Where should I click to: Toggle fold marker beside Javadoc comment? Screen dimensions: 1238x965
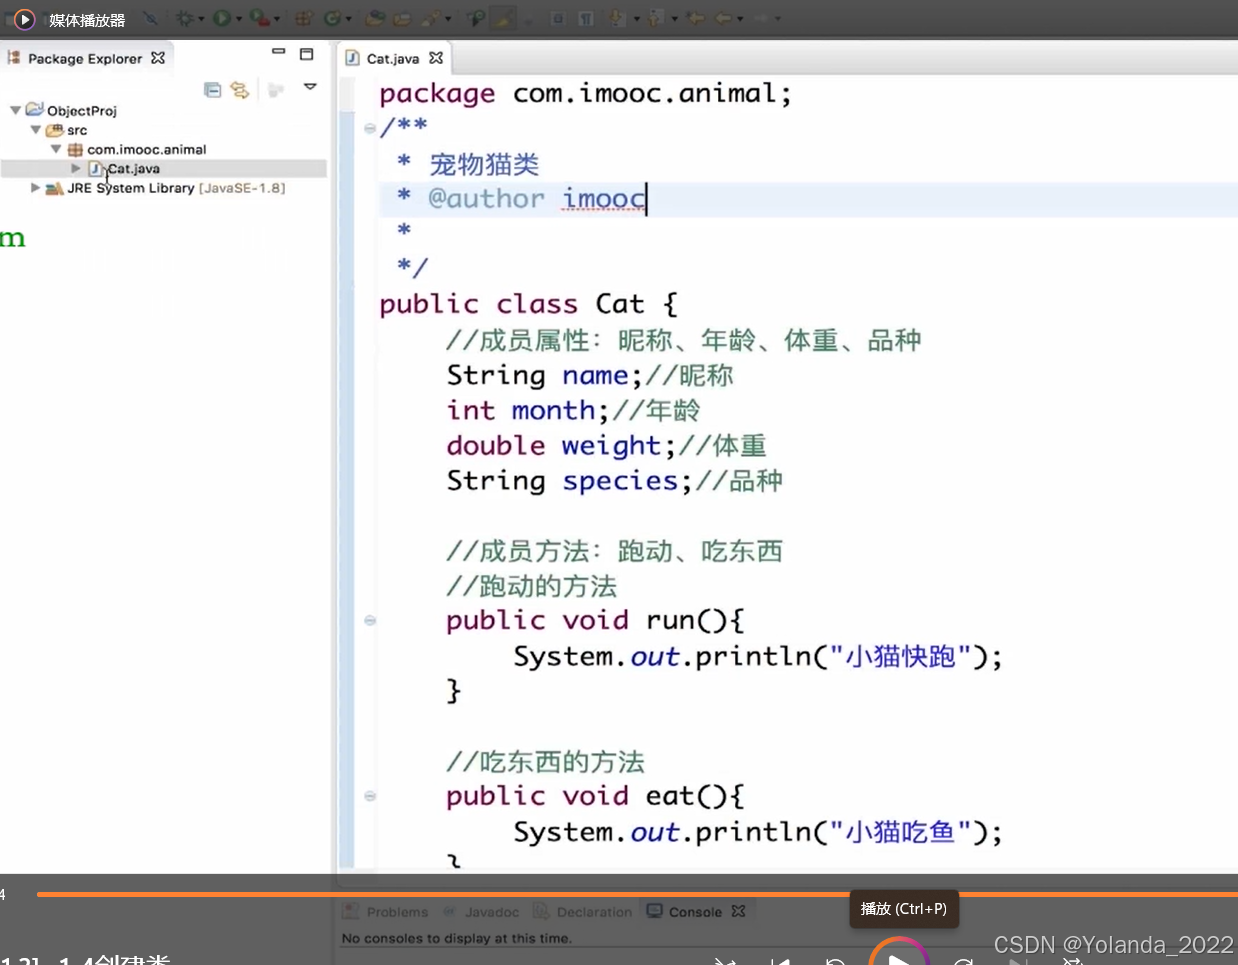point(370,128)
